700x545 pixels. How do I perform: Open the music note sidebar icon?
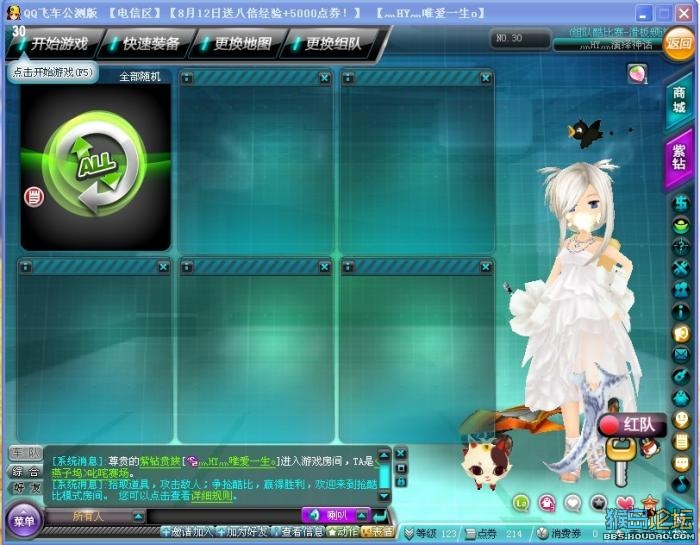coord(681,484)
